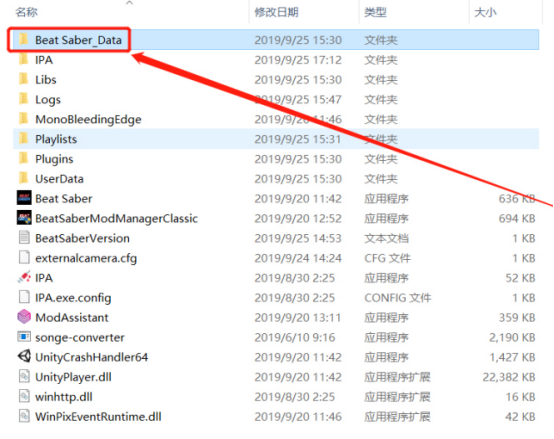The image size is (554, 439).
Task: Click the Plugins folder icon
Action: pos(23,158)
